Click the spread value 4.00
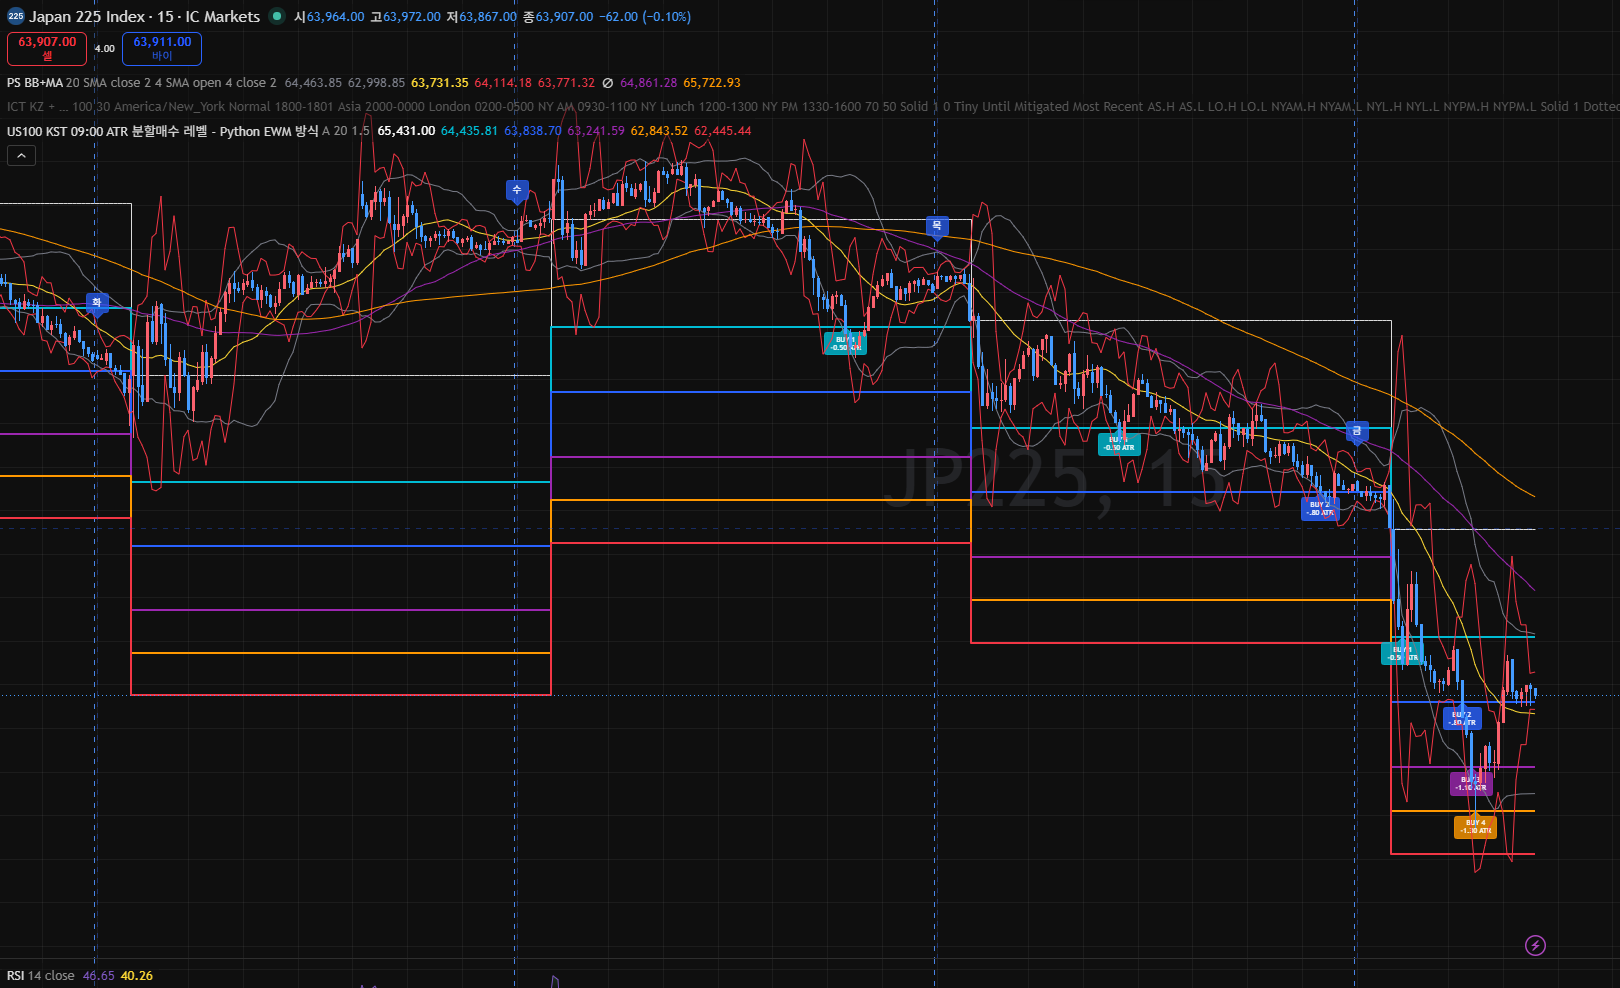Viewport: 1620px width, 988px height. (x=104, y=49)
